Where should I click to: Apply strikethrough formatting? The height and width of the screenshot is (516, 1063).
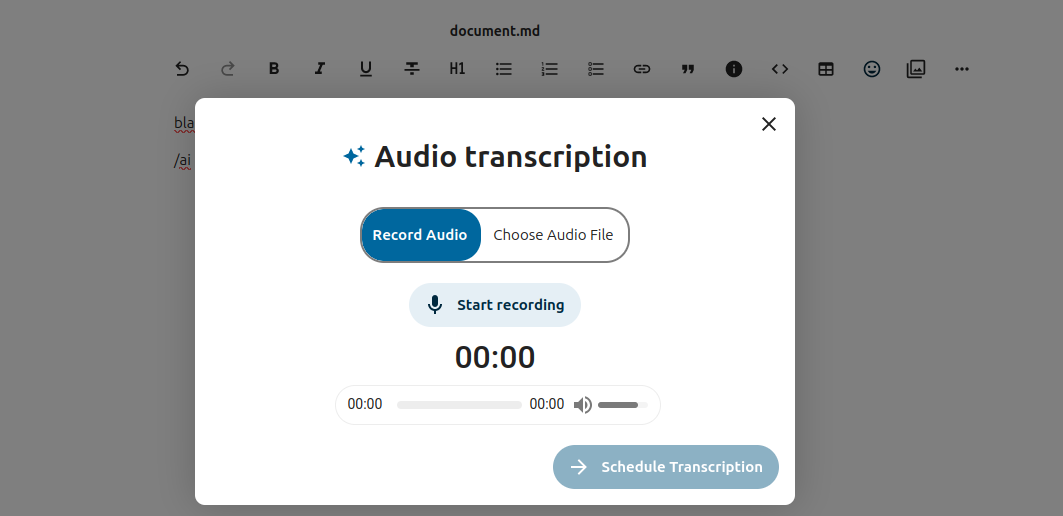click(412, 69)
